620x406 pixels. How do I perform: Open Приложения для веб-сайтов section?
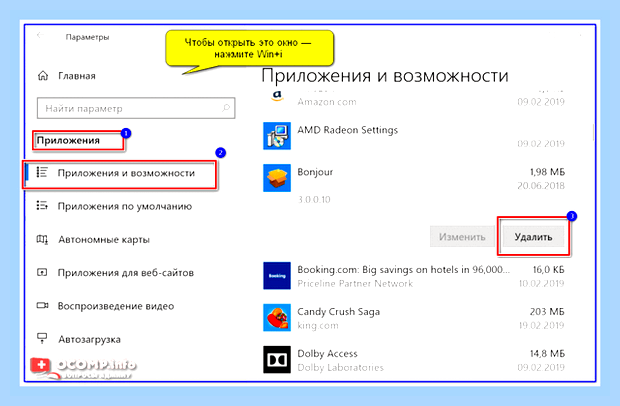coord(126,273)
